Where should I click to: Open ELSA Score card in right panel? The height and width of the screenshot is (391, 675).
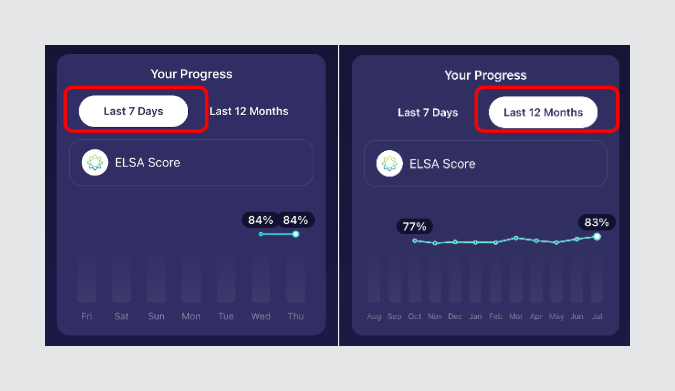pos(486,164)
